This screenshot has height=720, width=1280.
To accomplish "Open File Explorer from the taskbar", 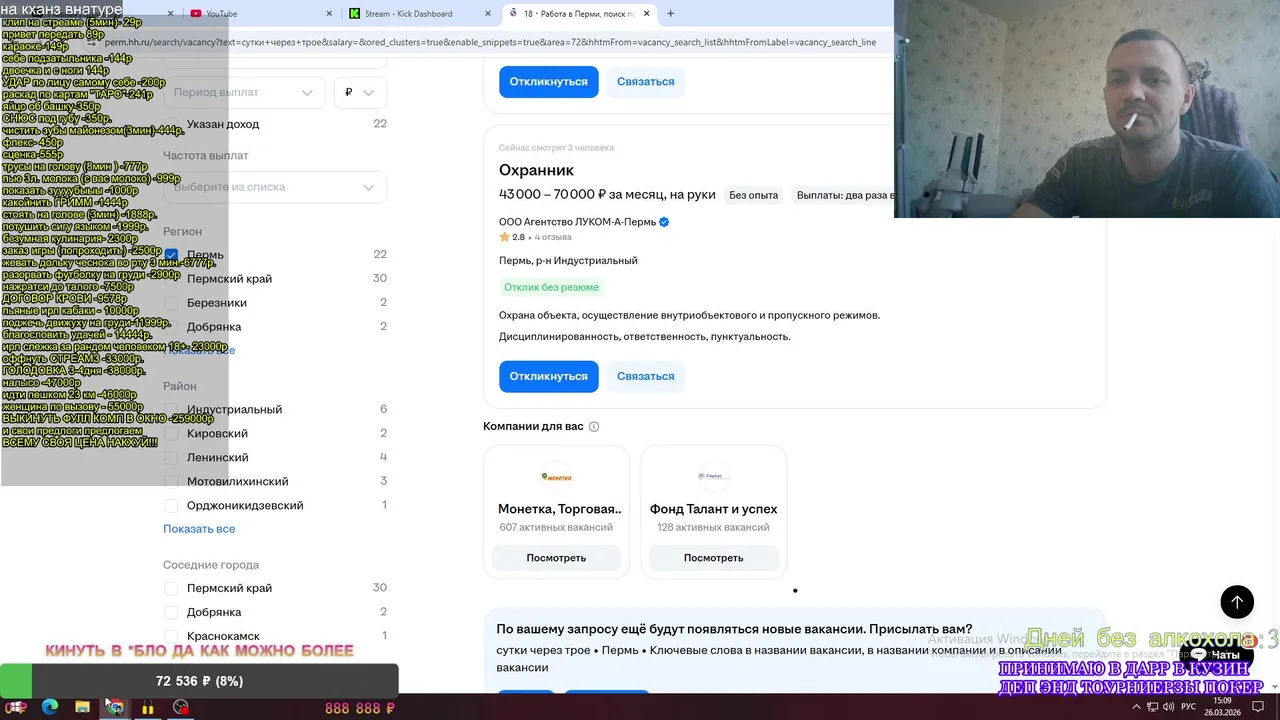I will (x=82, y=707).
